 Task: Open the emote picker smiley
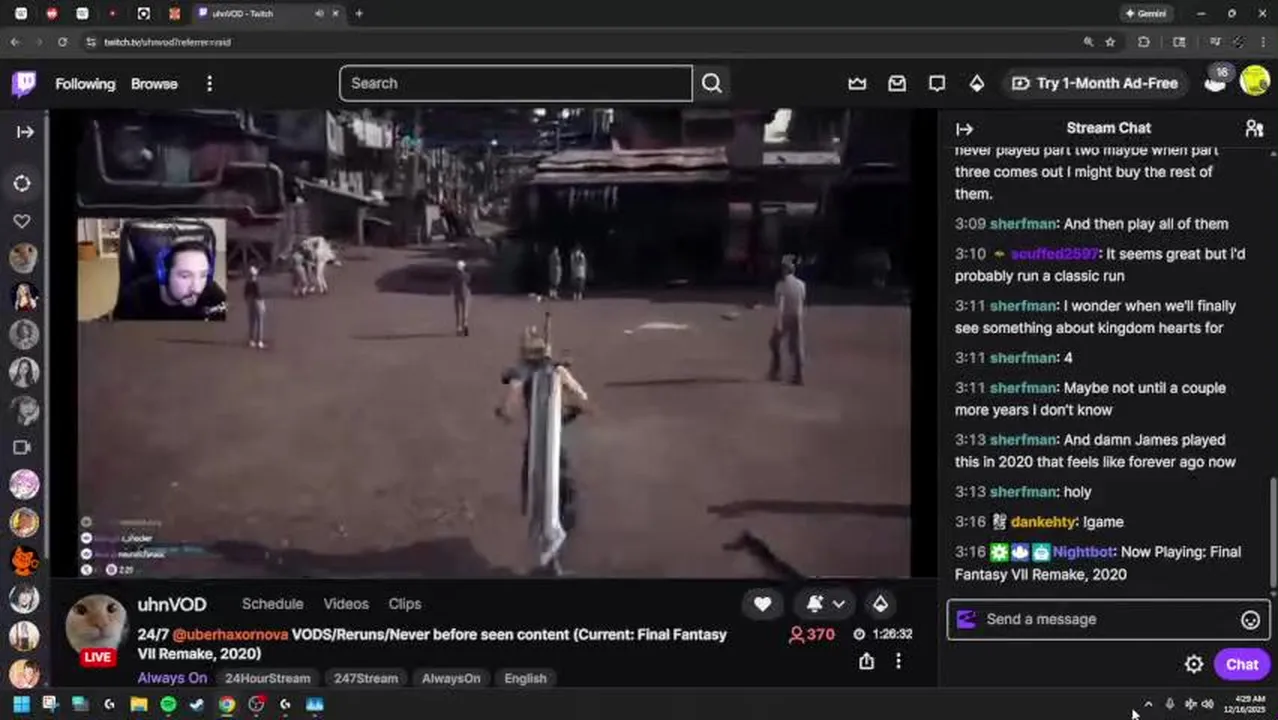click(1250, 620)
